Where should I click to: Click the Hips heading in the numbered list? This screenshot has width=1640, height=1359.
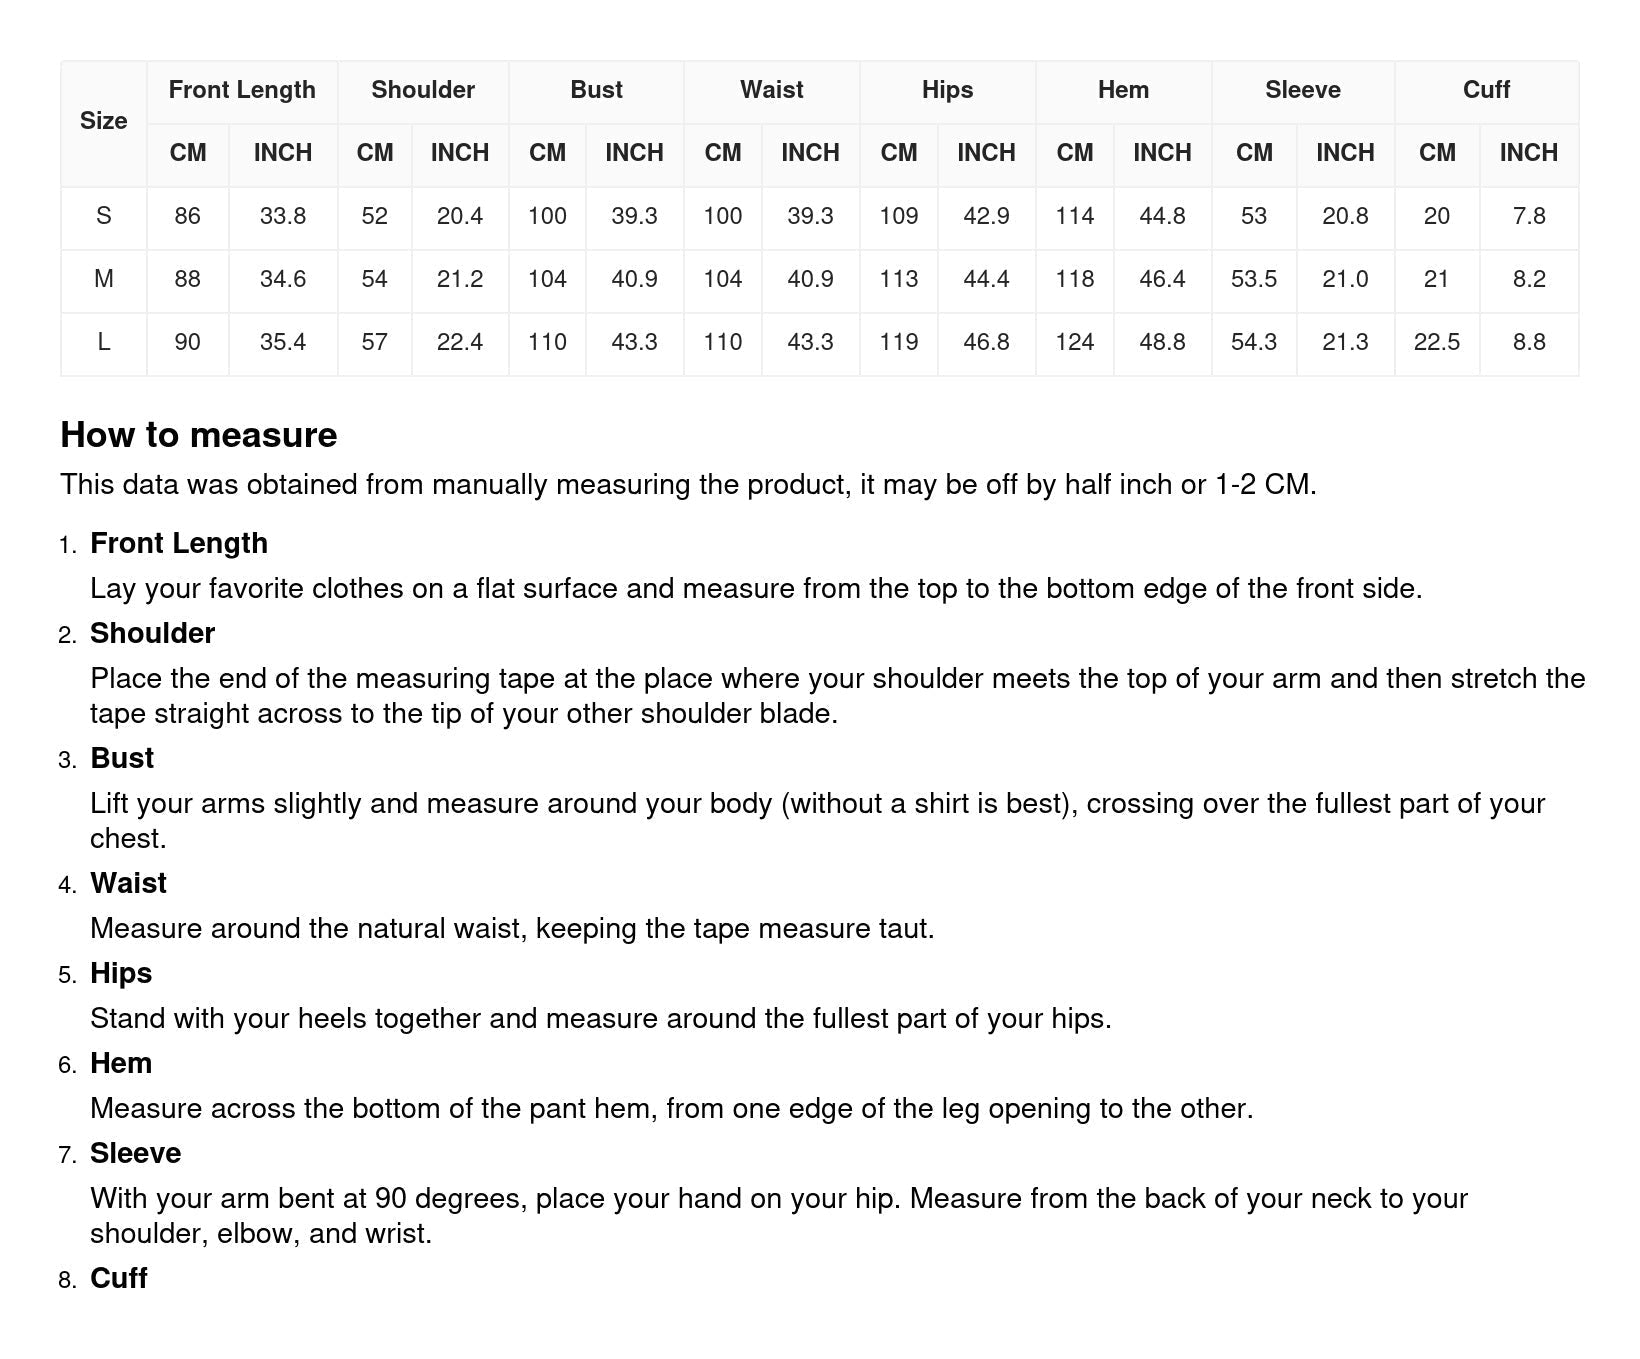tap(121, 973)
